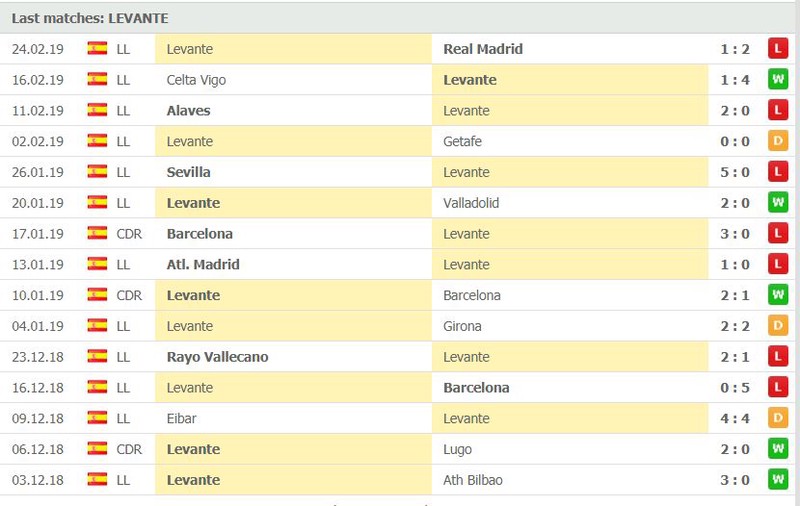Screen dimensions: 800x506
Task: Click the Spain flag next to Sevilla match
Action: 97,172
